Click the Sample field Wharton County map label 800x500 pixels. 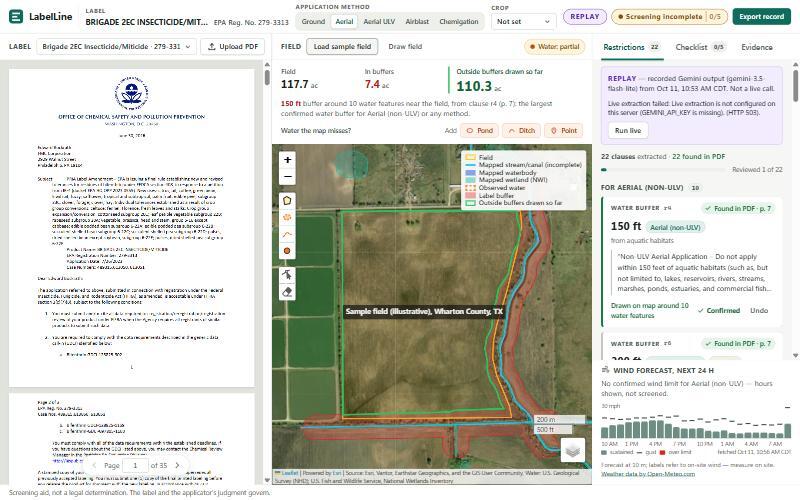424,311
